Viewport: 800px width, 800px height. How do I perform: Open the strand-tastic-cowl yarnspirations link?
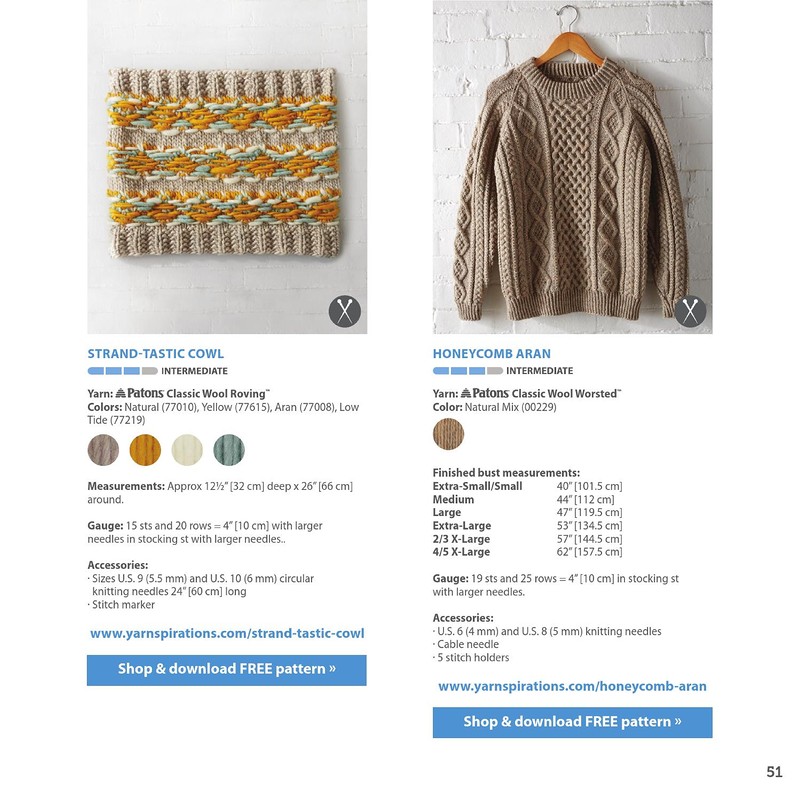227,634
